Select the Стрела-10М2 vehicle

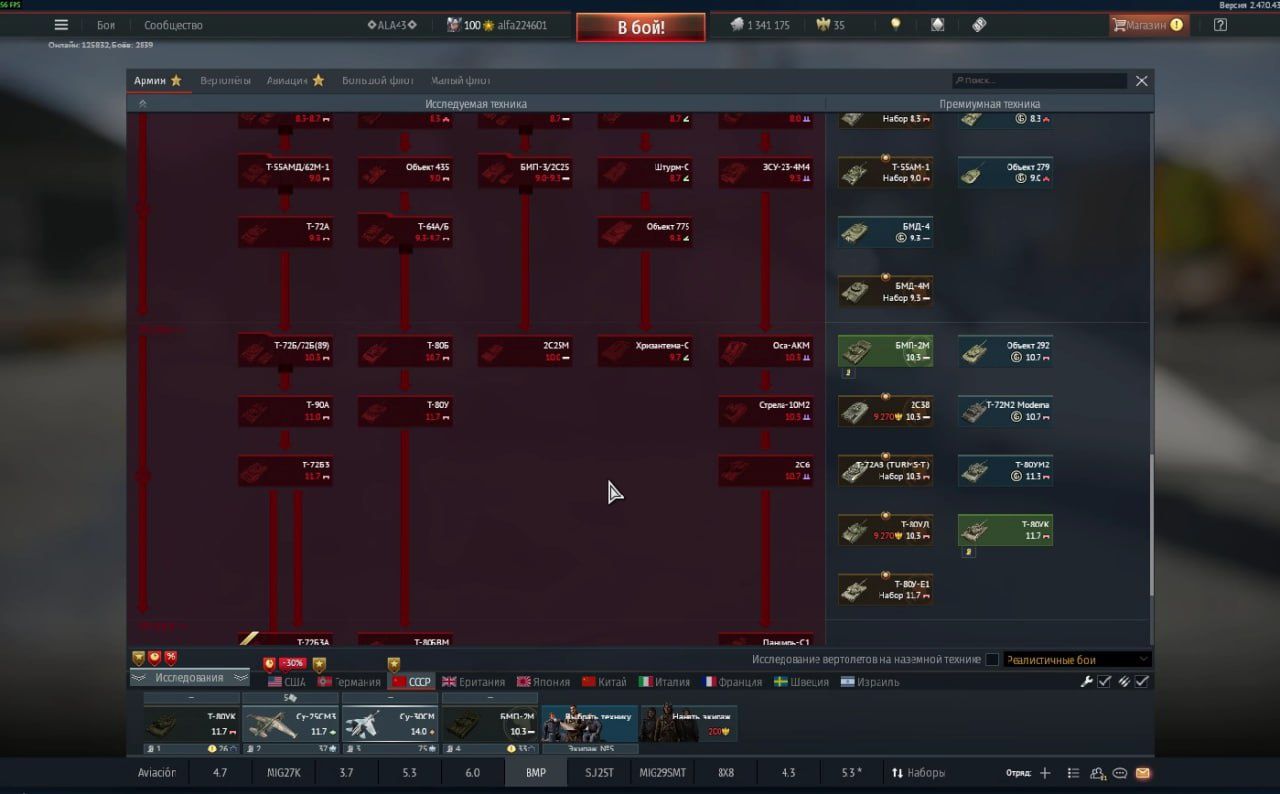pyautogui.click(x=765, y=410)
